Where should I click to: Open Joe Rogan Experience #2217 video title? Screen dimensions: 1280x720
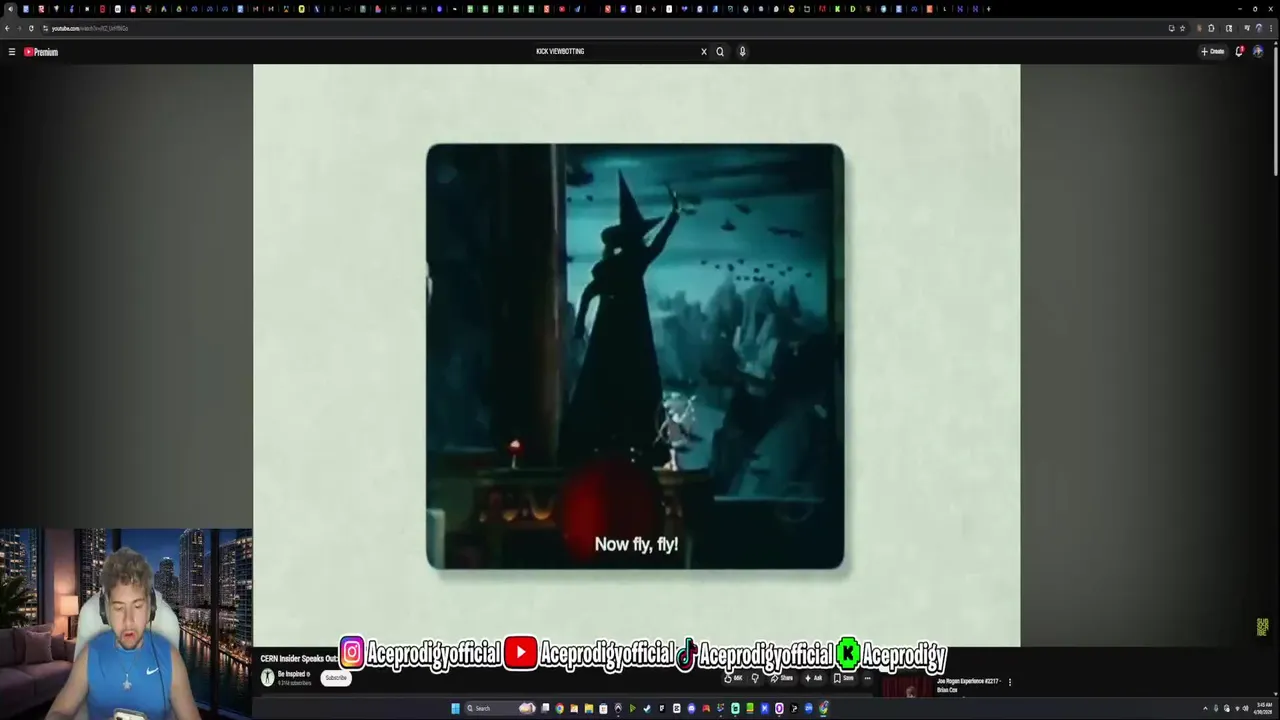pyautogui.click(x=968, y=685)
